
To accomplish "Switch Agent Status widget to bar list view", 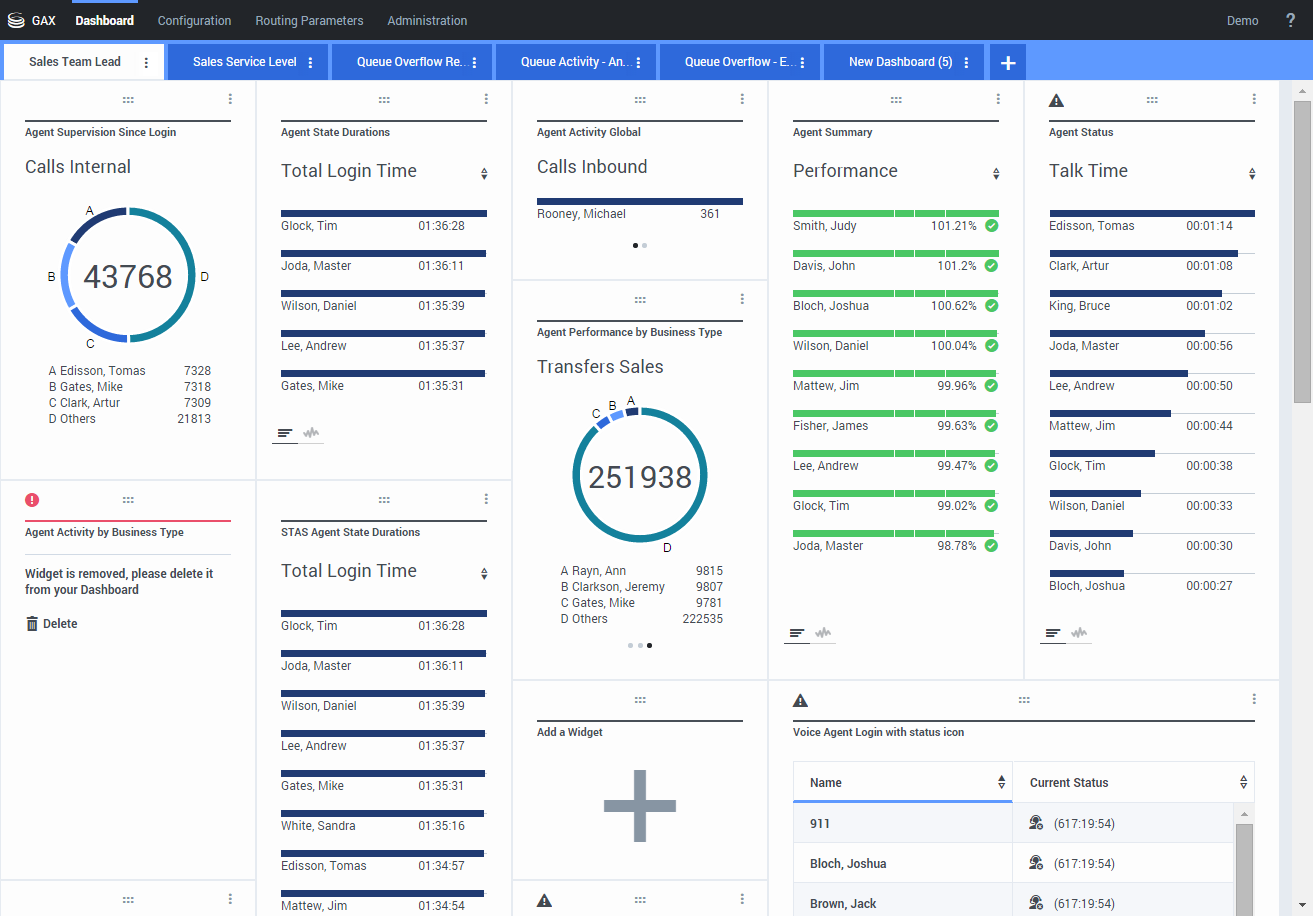I will click(x=1052, y=633).
